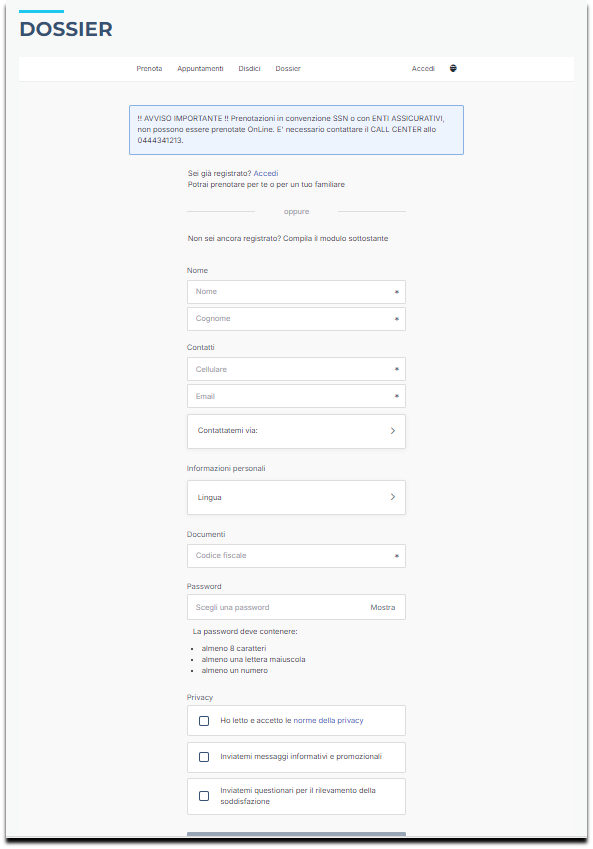Click Accedi in the top navigation
593x849 pixels.
pyautogui.click(x=423, y=69)
